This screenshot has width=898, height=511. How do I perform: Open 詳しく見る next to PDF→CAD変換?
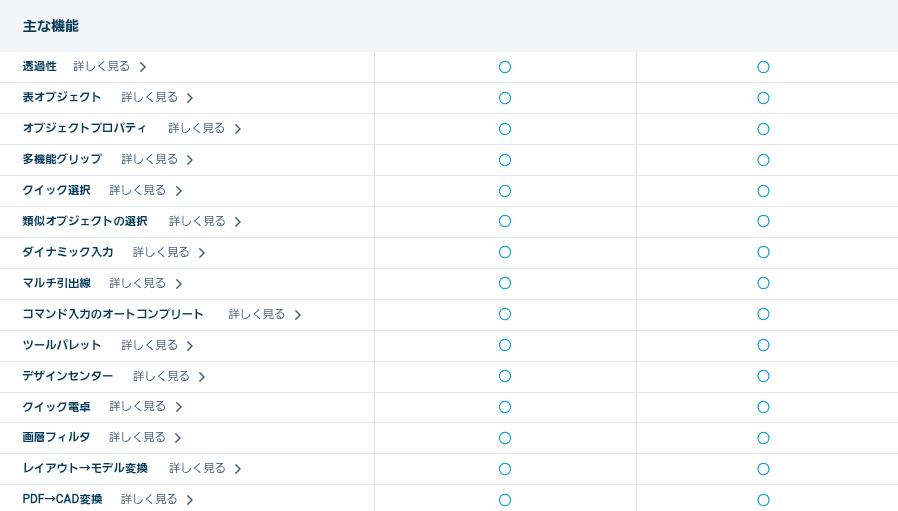pyautogui.click(x=149, y=499)
